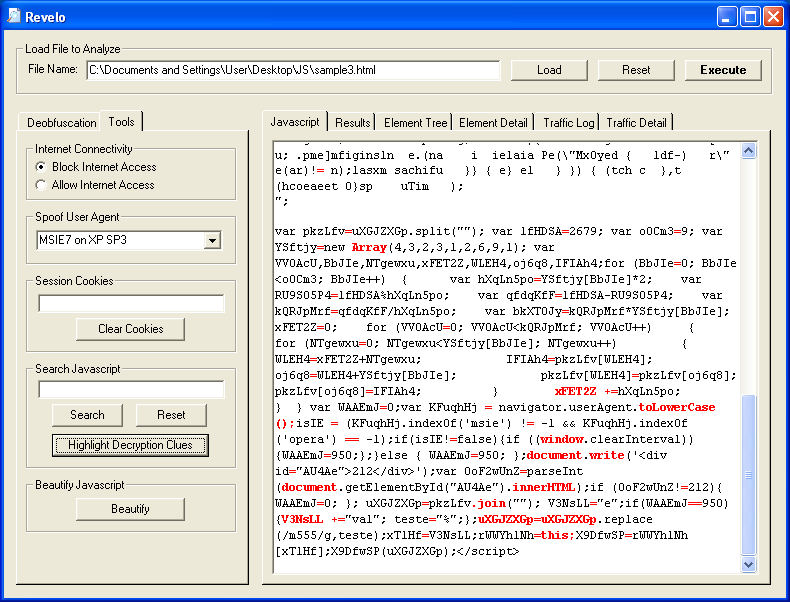Open the Traffic Detail tab
Viewport: 790px width, 602px height.
point(636,123)
